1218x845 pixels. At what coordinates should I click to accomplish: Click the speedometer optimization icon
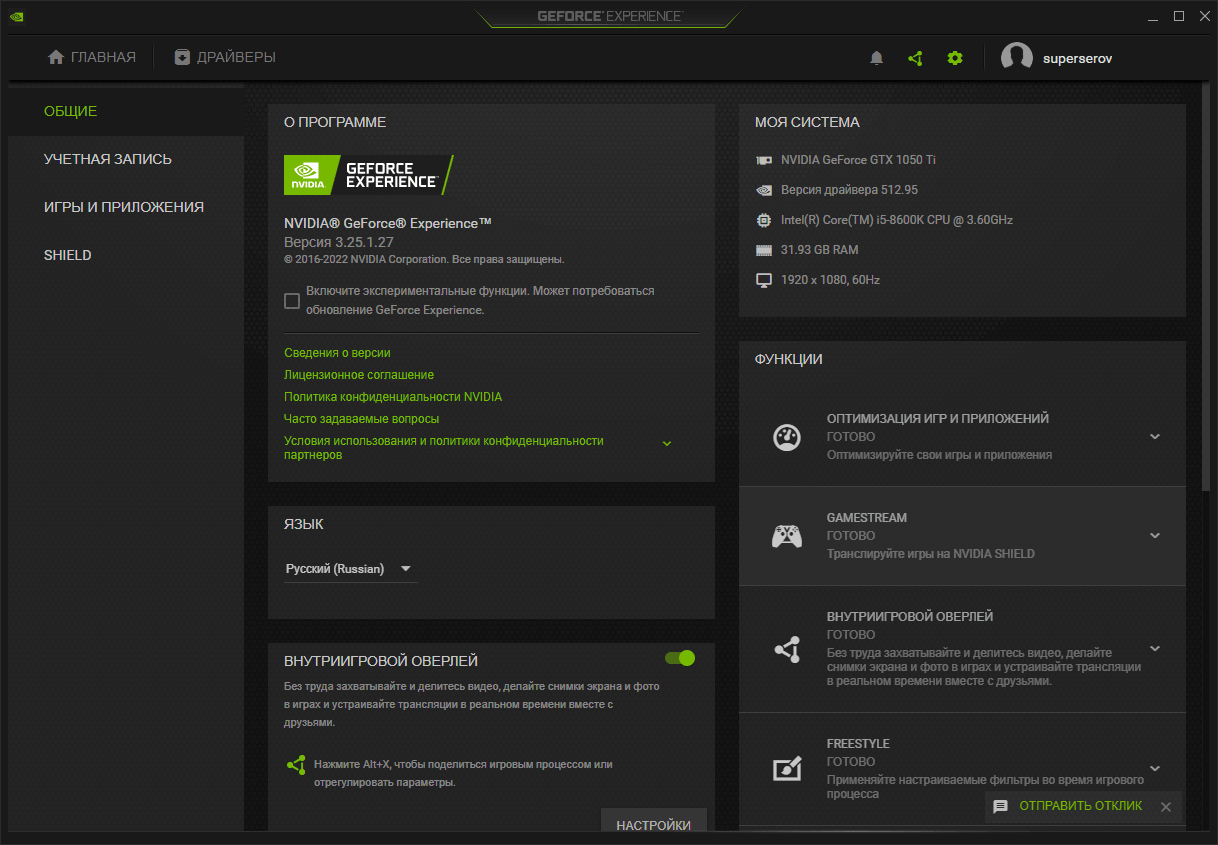click(787, 437)
